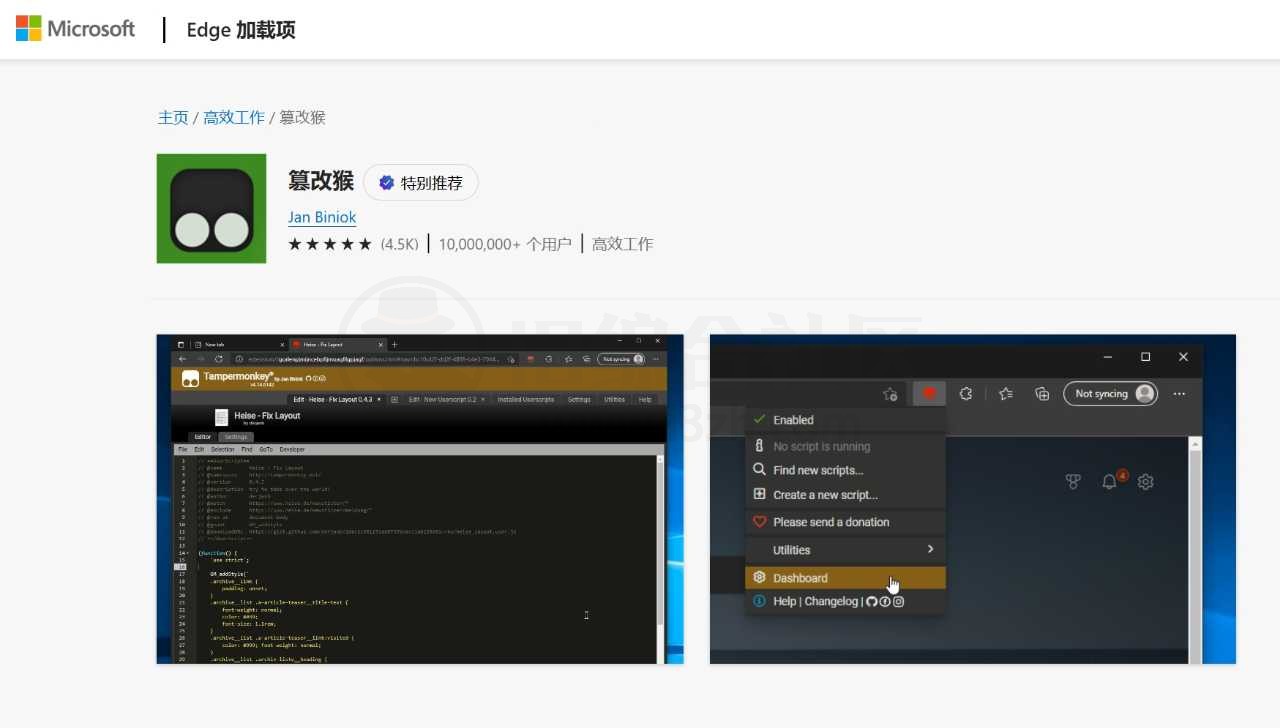The width and height of the screenshot is (1280, 728).
Task: Click the page settings gear in right screenshot
Action: tap(1146, 482)
